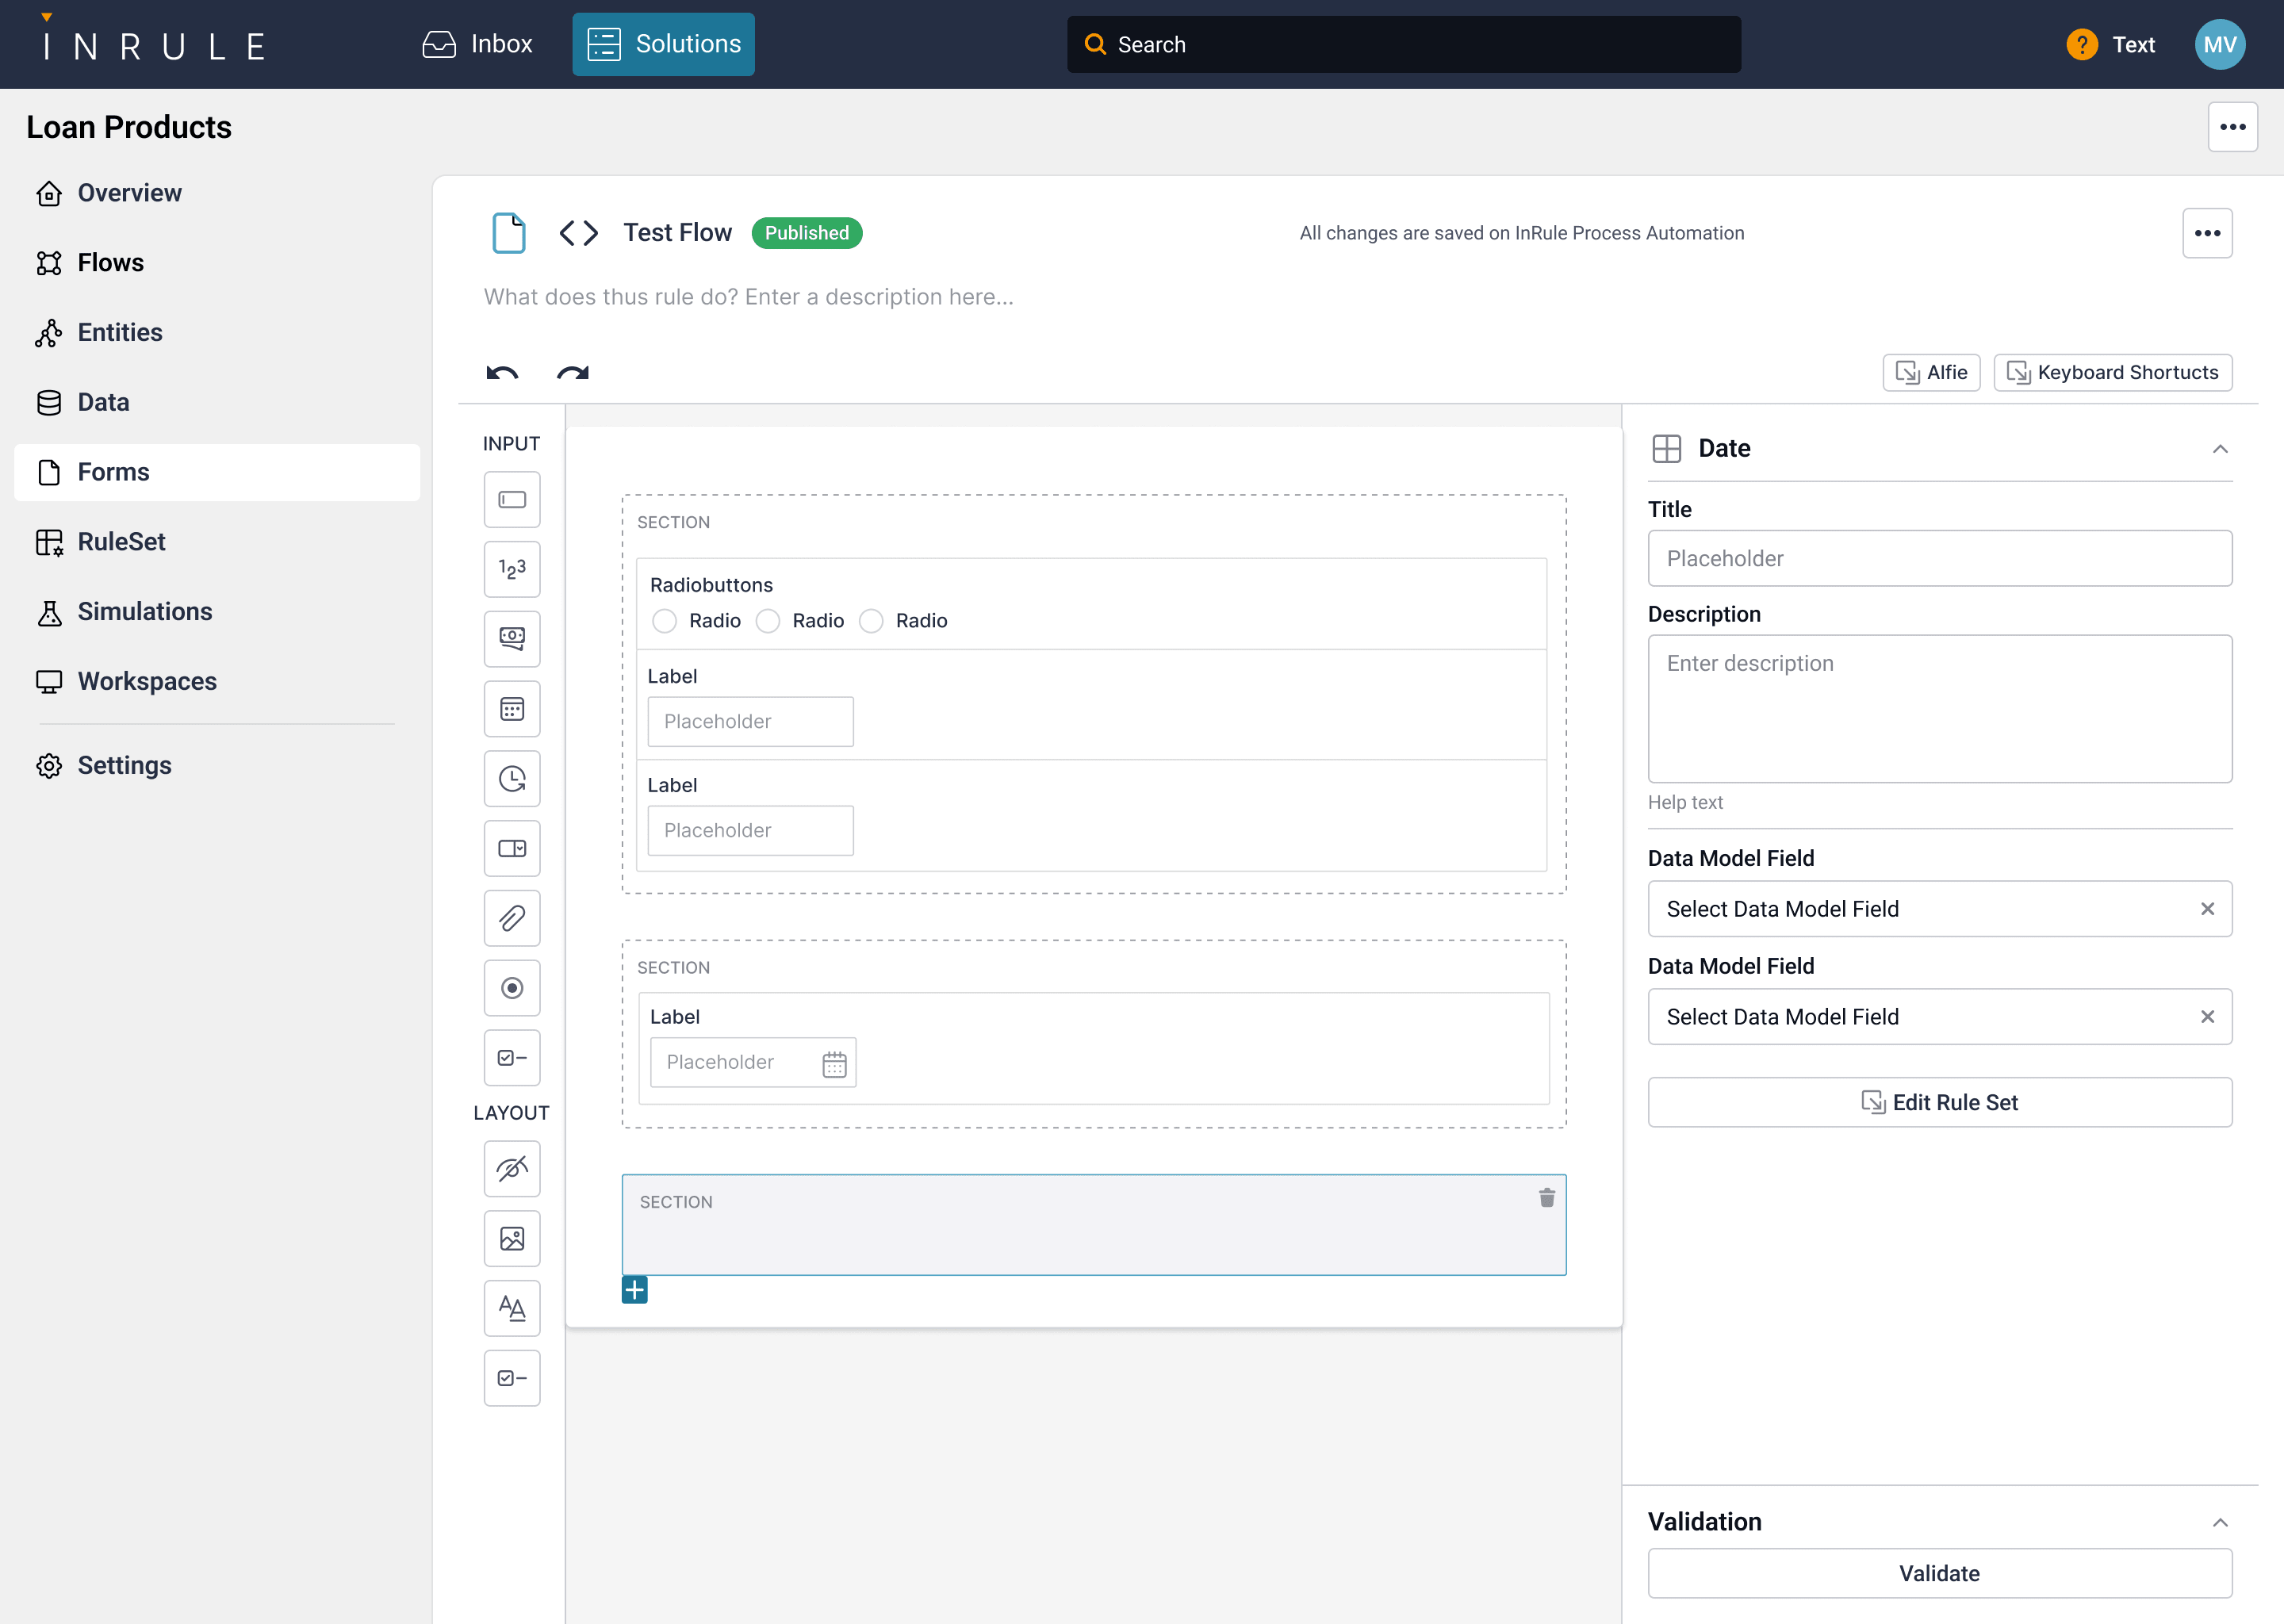2284x1624 pixels.
Task: Open the first Select Data Model Field dropdown
Action: (1939, 909)
